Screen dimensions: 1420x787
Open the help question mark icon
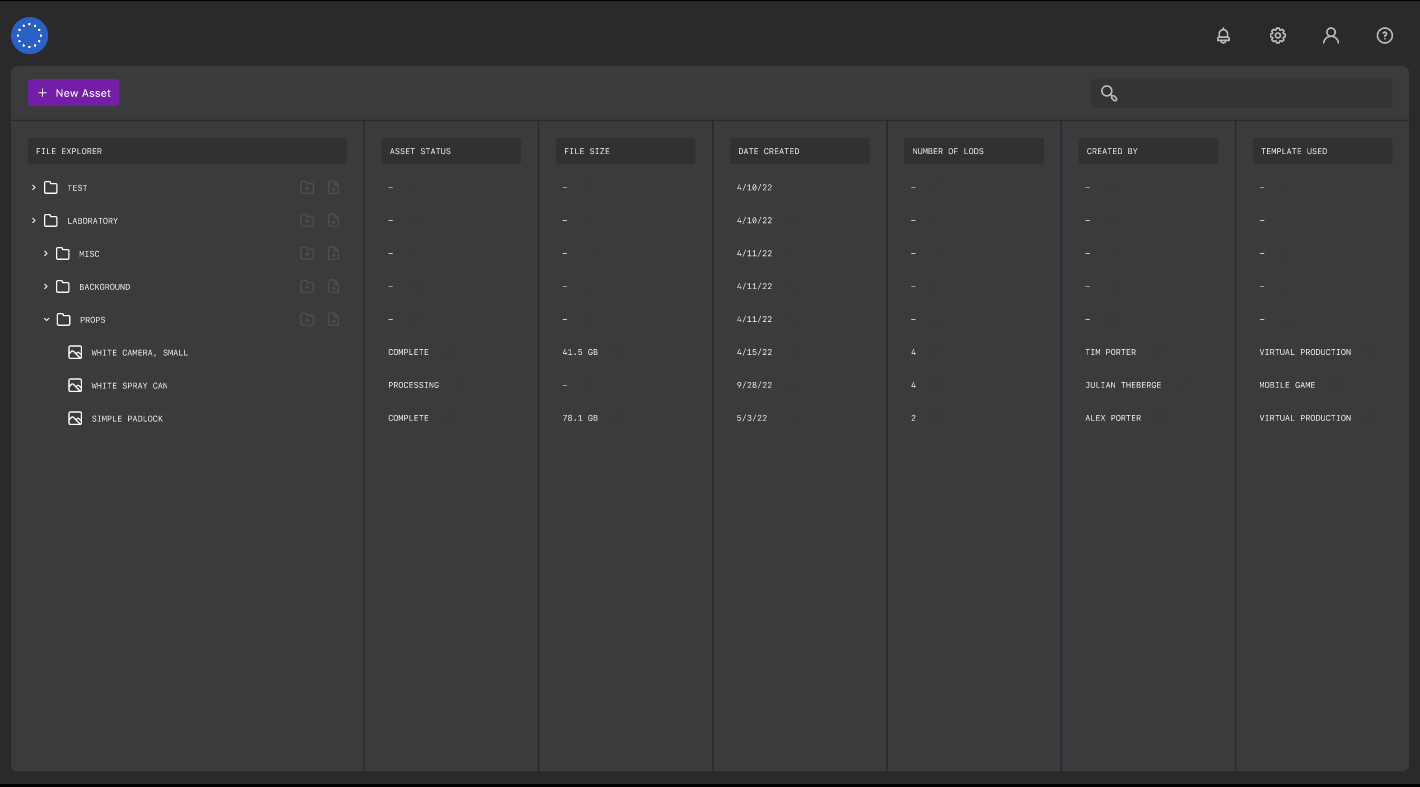click(x=1385, y=35)
